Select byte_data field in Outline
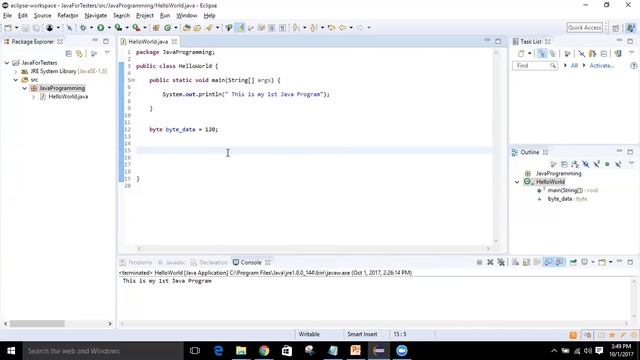 560,199
